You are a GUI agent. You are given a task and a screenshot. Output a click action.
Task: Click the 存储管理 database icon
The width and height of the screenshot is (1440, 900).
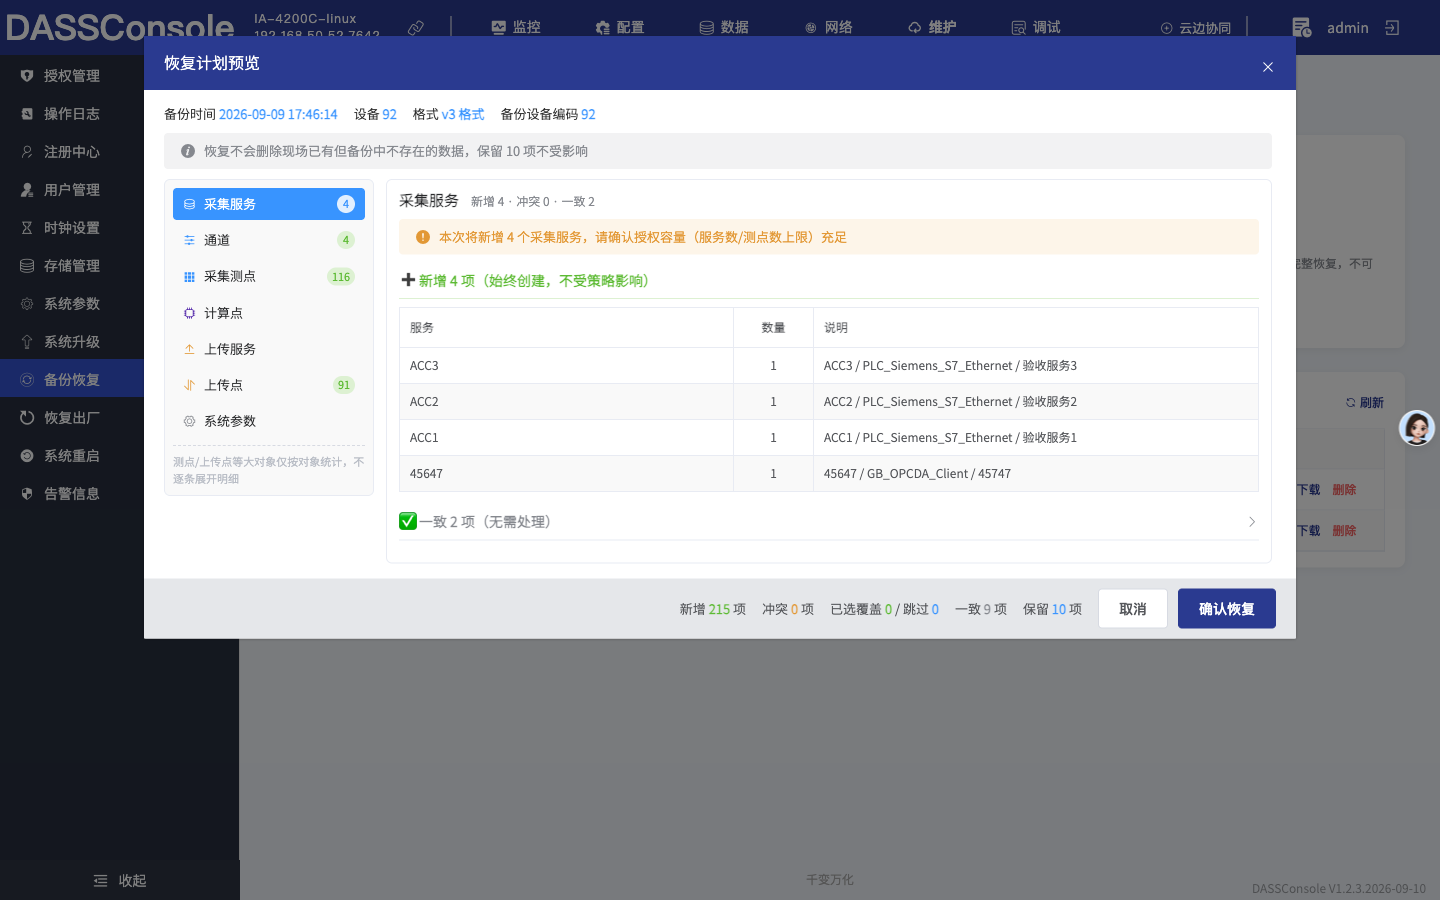pyautogui.click(x=27, y=266)
